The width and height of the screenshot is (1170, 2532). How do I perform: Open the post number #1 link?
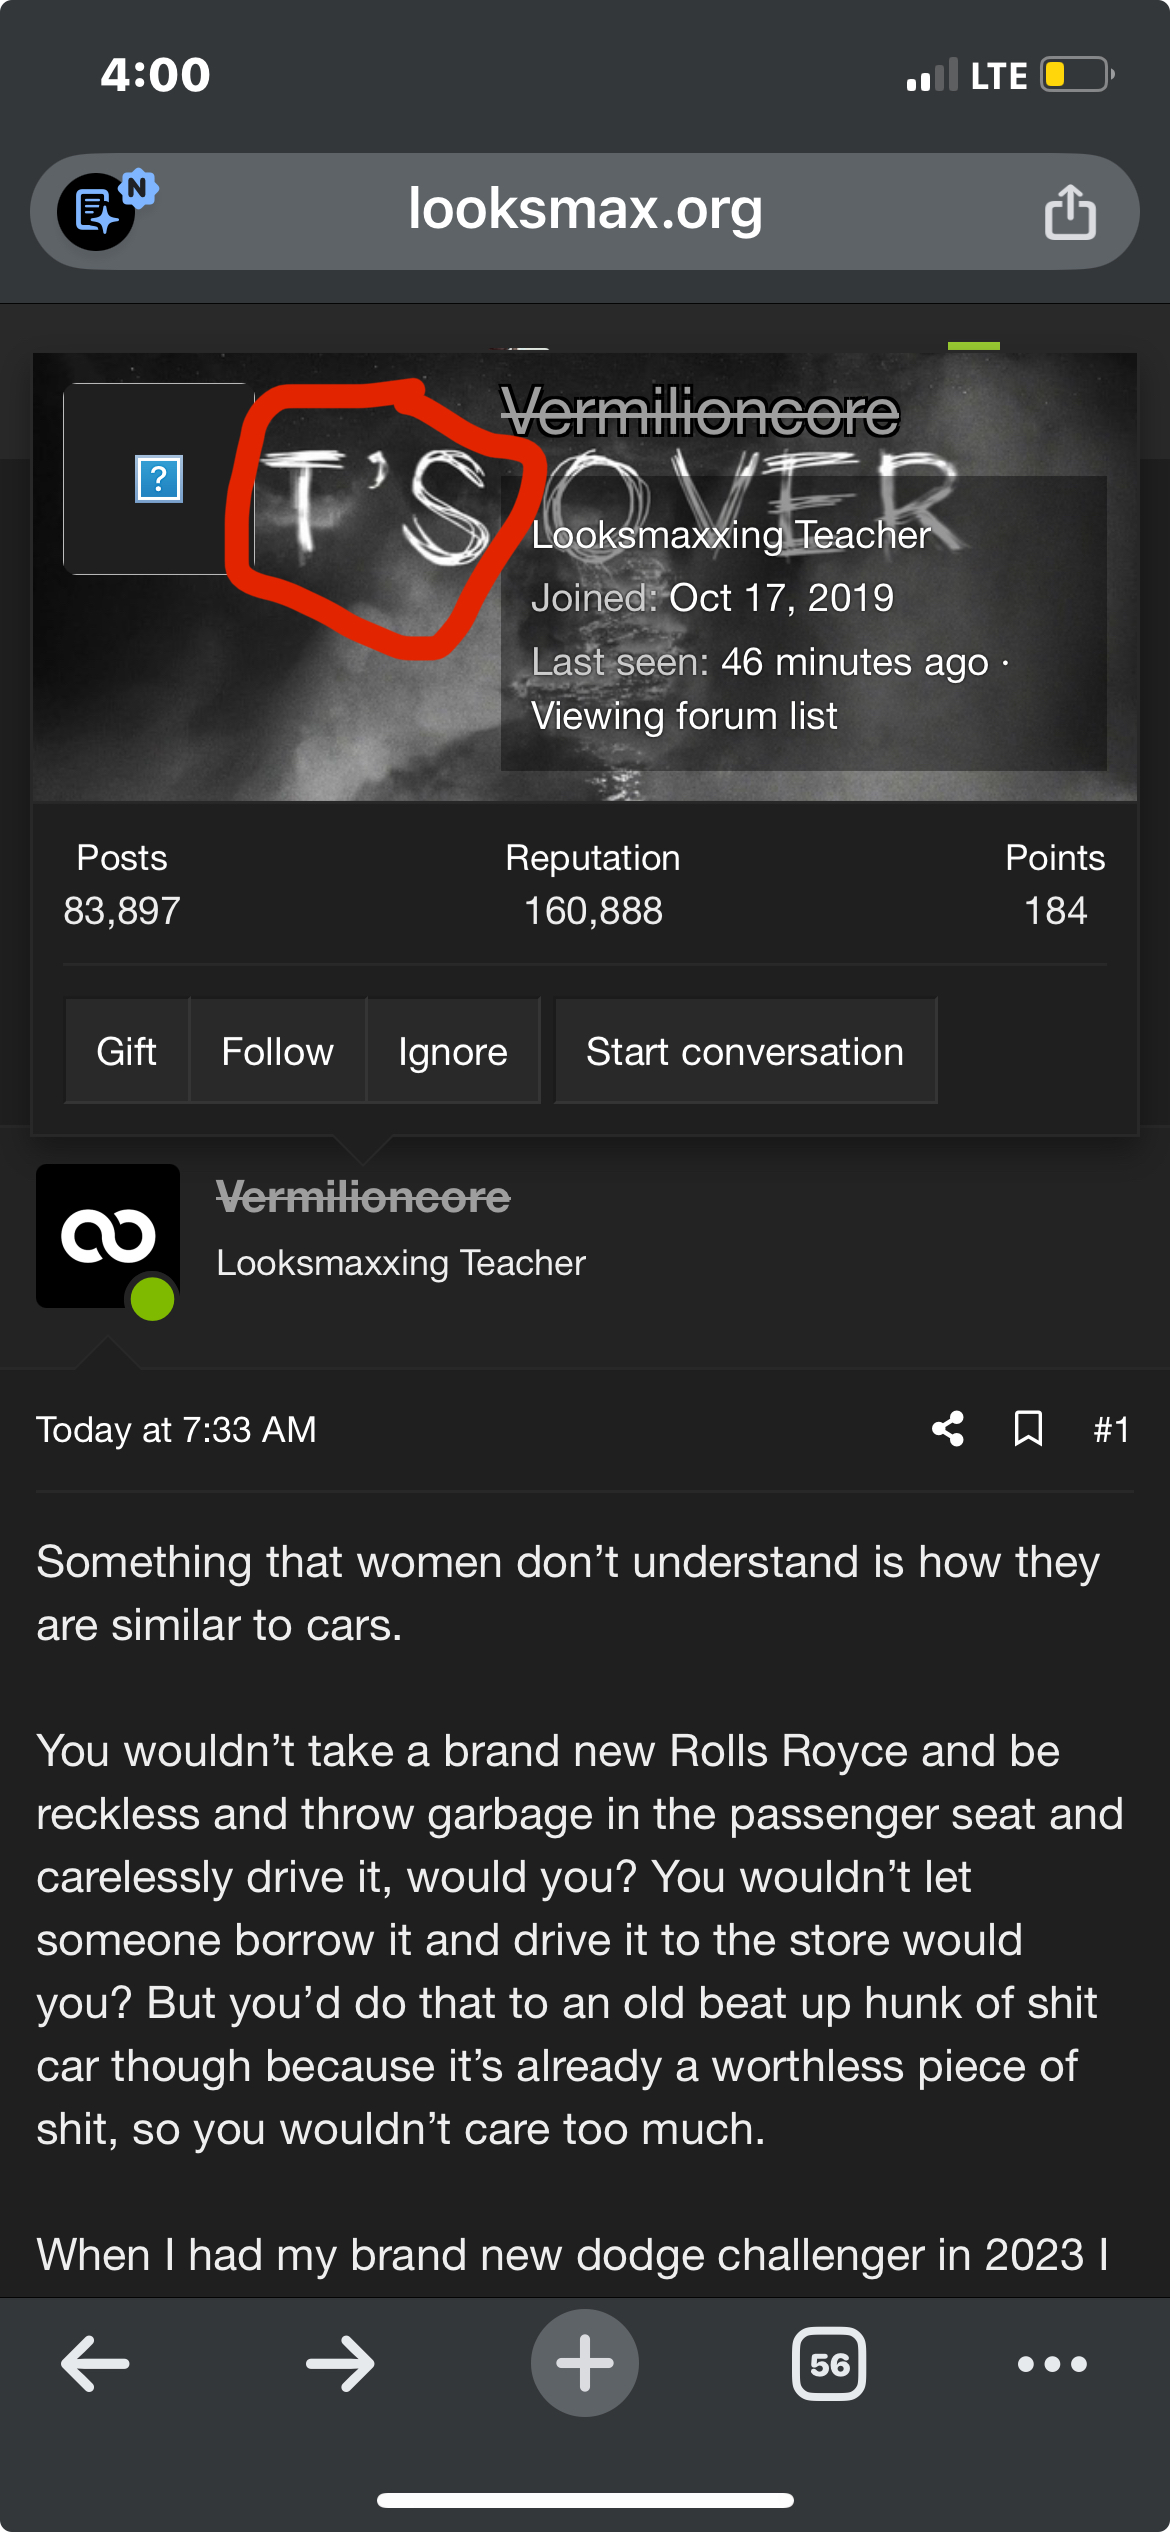pos(1111,1430)
